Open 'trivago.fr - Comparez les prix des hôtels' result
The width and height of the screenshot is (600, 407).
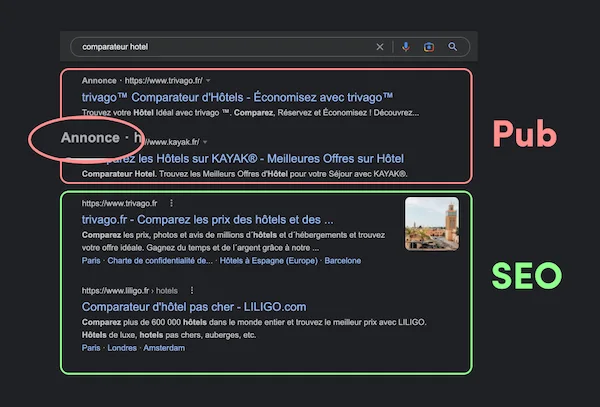[x=207, y=220]
